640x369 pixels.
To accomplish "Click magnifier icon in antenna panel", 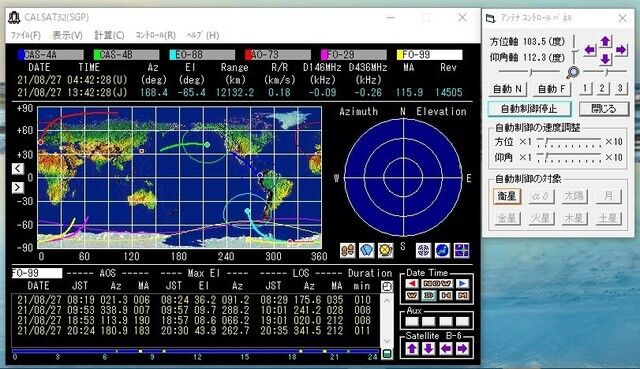I will coord(573,72).
